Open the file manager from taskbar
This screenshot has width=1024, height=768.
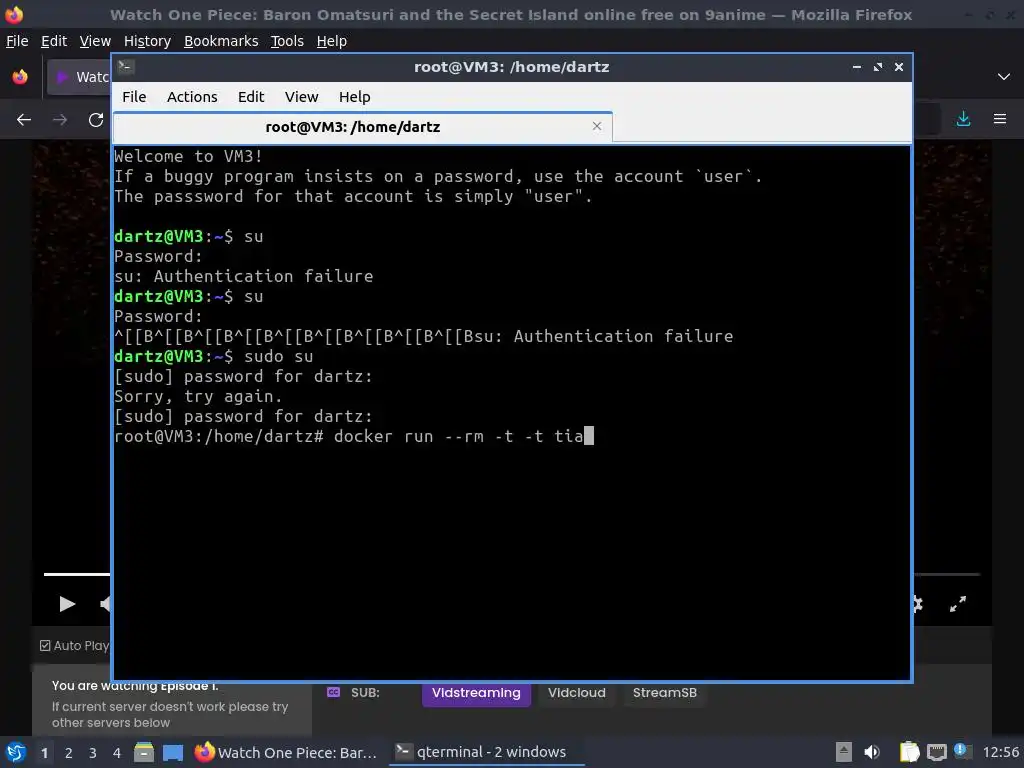click(144, 752)
